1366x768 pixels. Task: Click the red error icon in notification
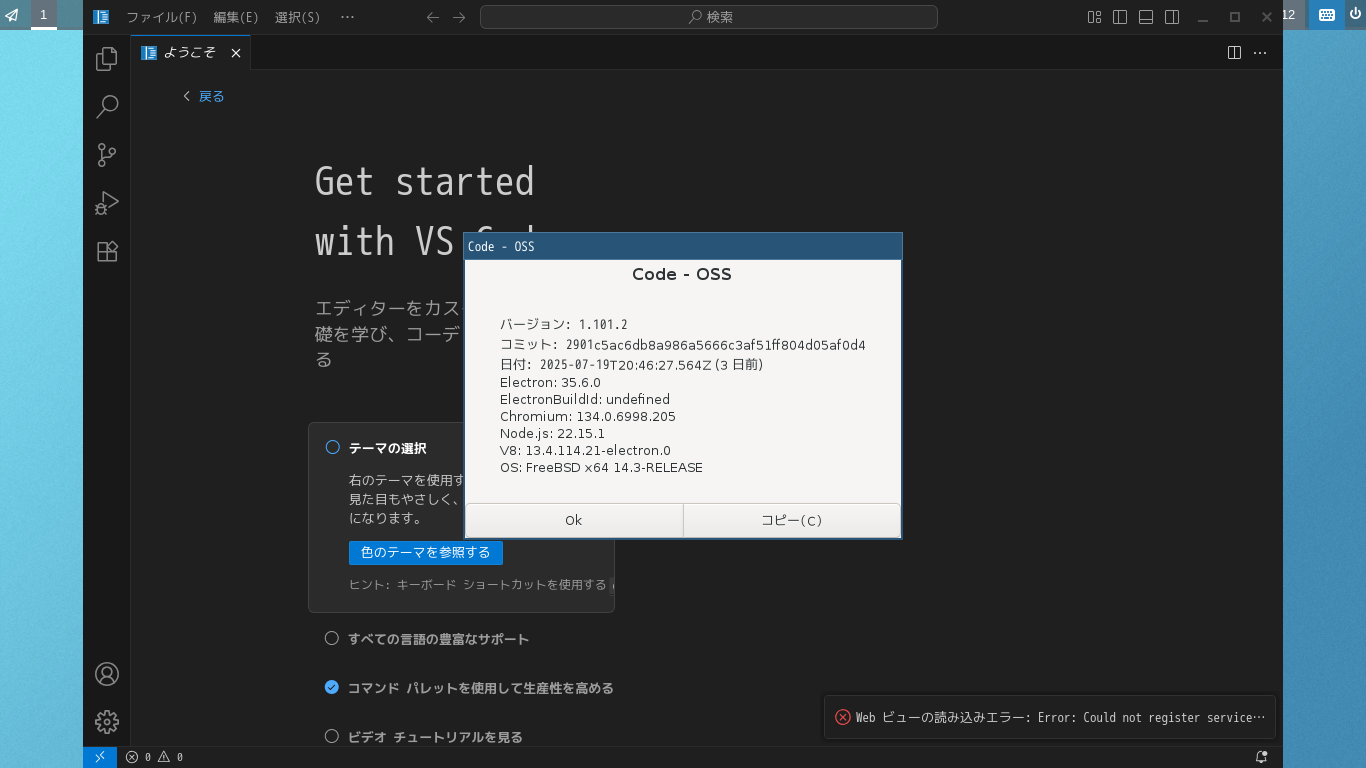843,717
